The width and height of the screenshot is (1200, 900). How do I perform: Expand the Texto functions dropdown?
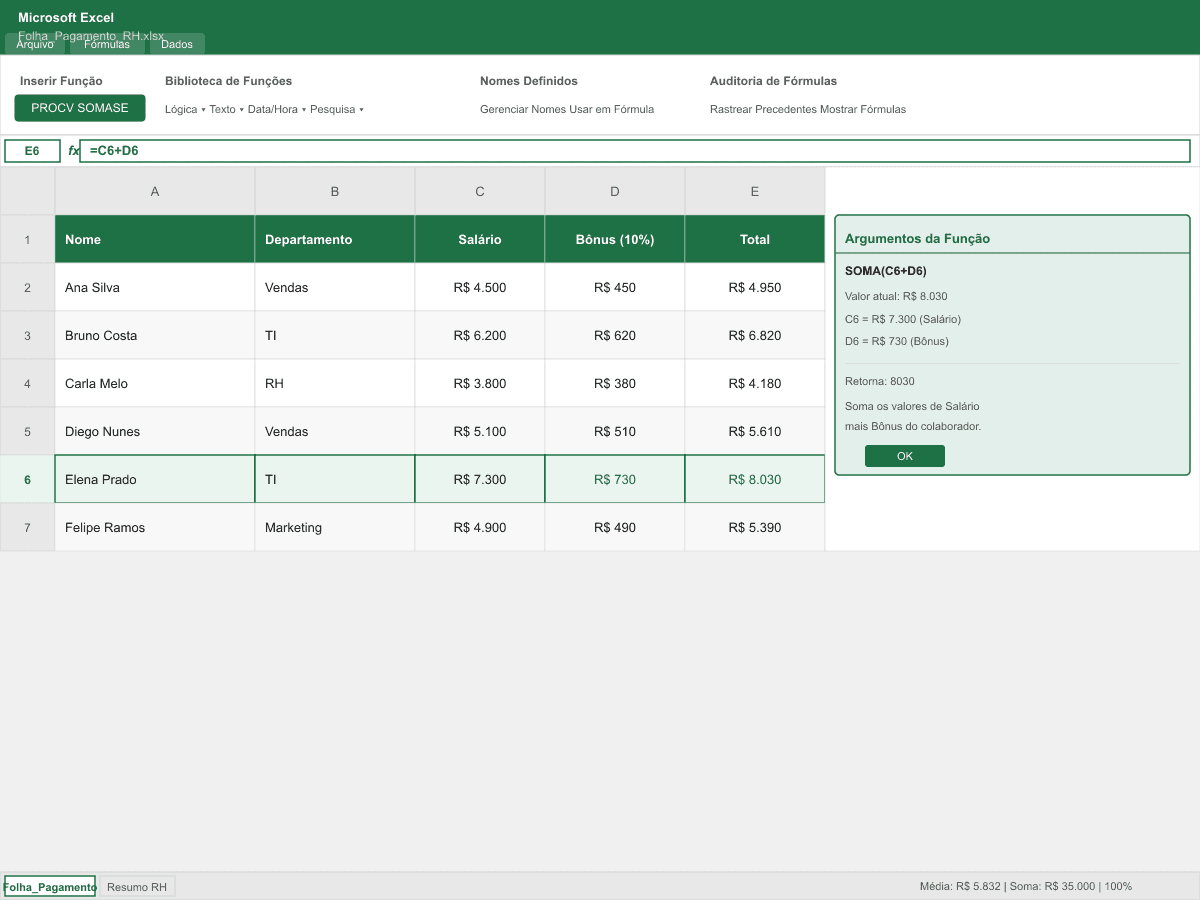(222, 109)
